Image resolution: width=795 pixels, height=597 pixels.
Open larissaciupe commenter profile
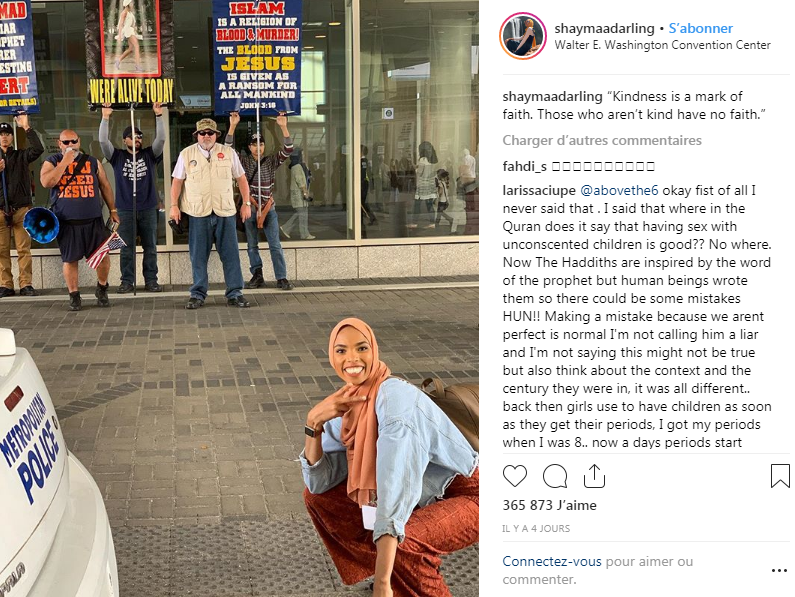[538, 191]
